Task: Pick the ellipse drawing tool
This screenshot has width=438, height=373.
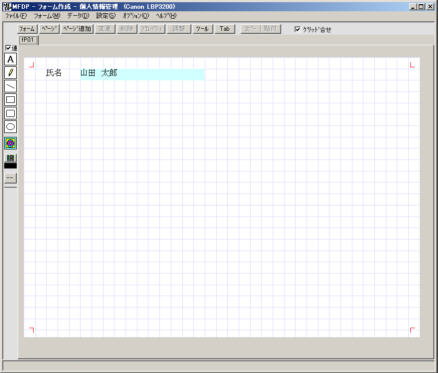Action: coord(10,126)
